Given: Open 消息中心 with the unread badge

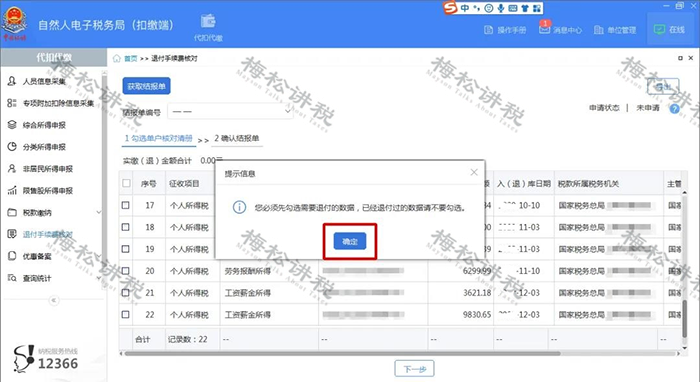Looking at the screenshot, I should pyautogui.click(x=560, y=29).
